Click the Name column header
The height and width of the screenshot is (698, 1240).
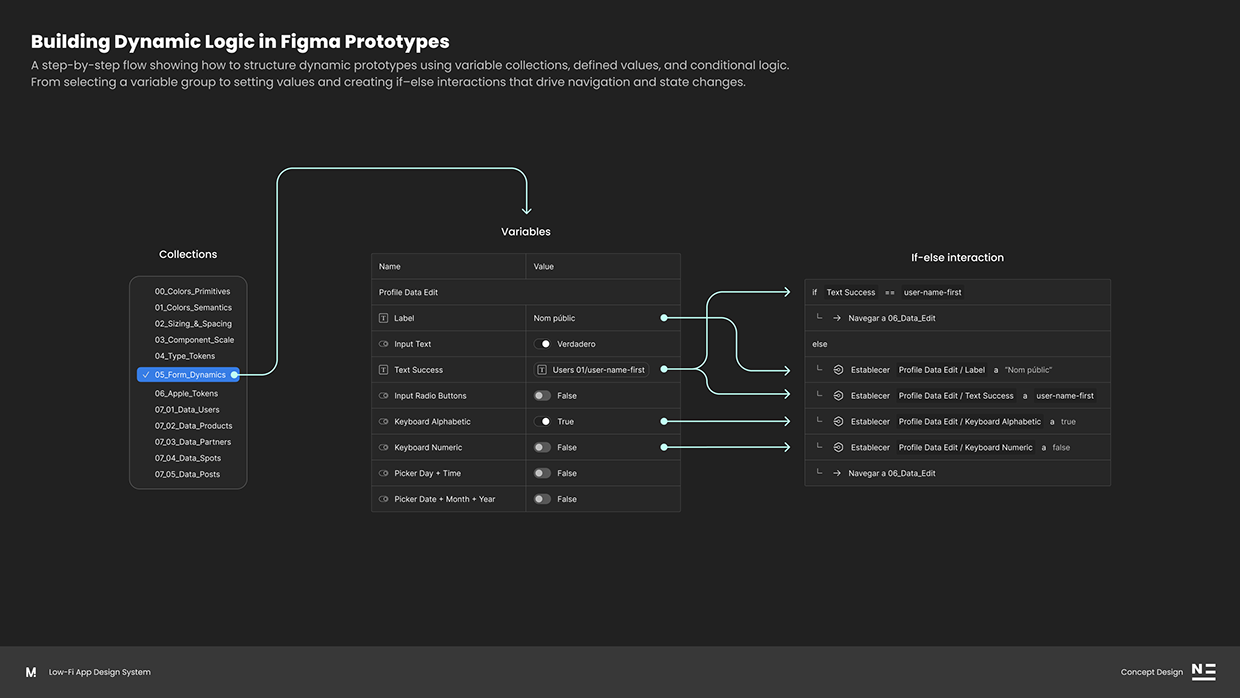pos(449,266)
